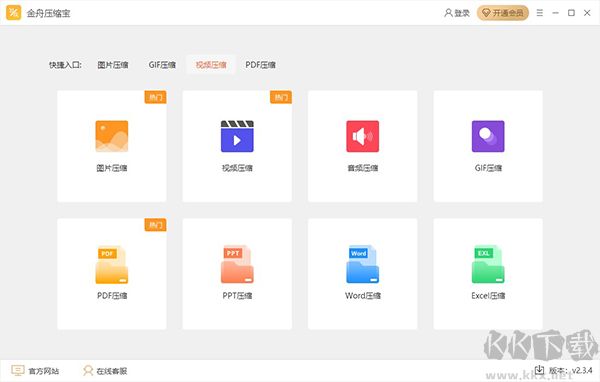Click the GIF压缩 card label
The width and height of the screenshot is (600, 382).
pyautogui.click(x=488, y=168)
